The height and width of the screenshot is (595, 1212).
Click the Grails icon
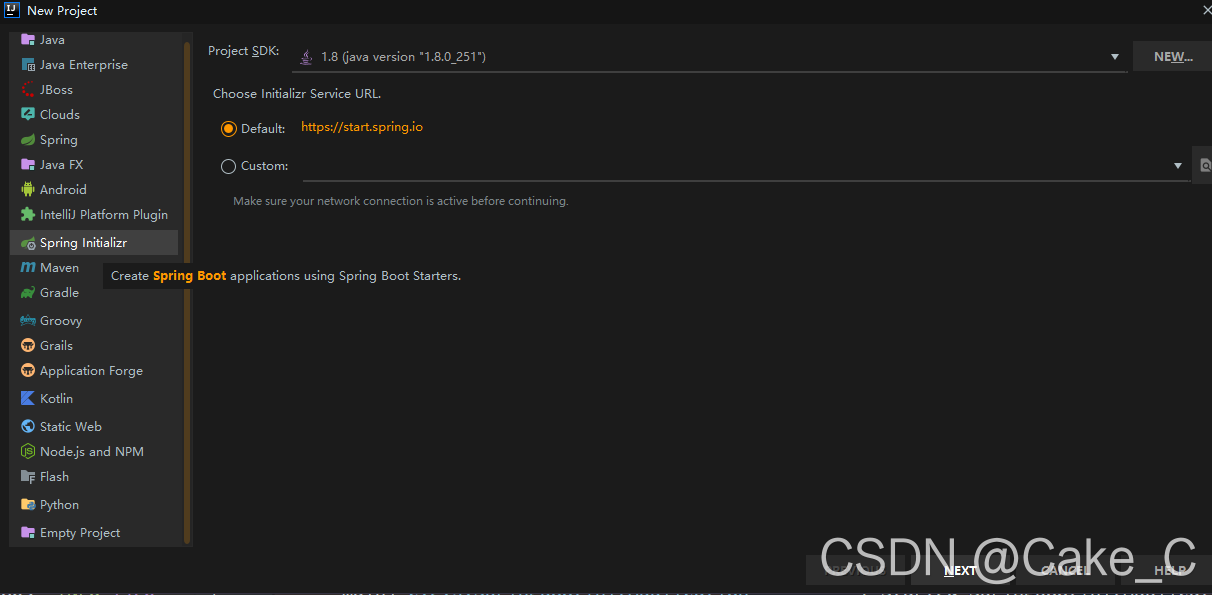pos(28,346)
